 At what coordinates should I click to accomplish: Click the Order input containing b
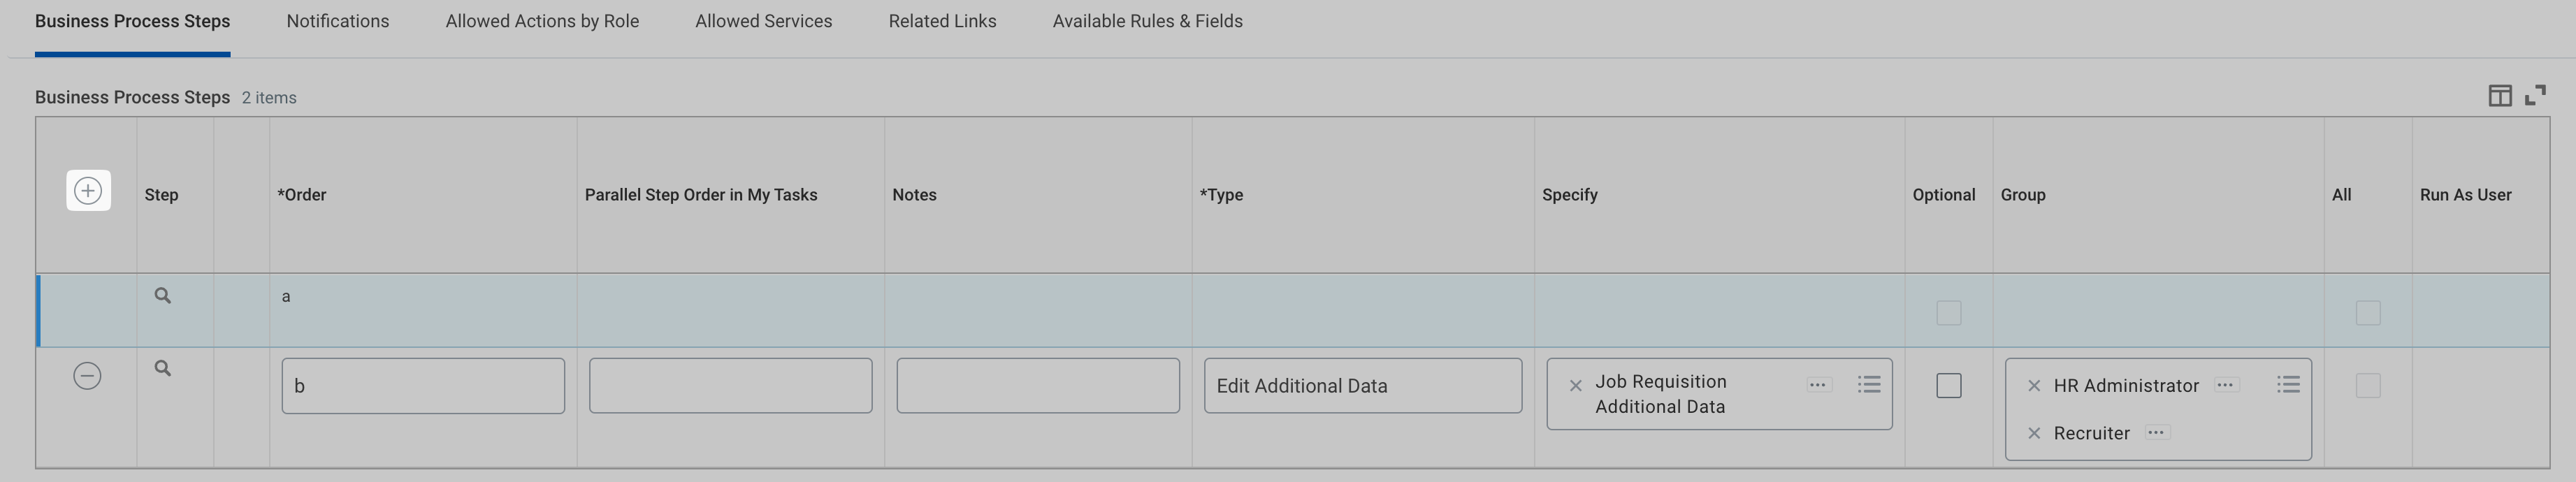pyautogui.click(x=423, y=386)
